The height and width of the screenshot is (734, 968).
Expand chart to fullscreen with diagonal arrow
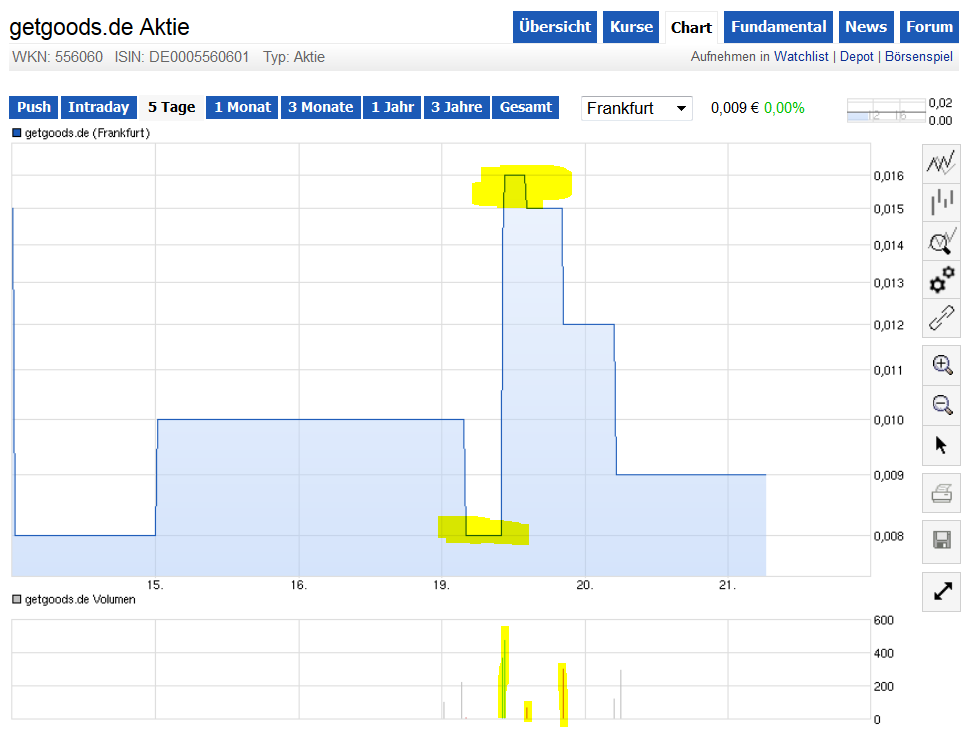point(941,591)
